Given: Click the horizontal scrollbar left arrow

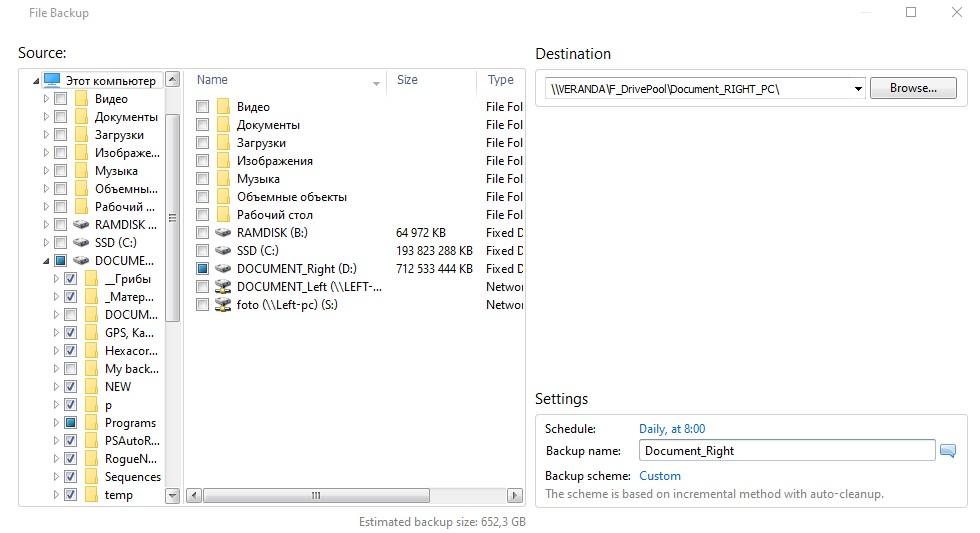Looking at the screenshot, I should tap(194, 496).
